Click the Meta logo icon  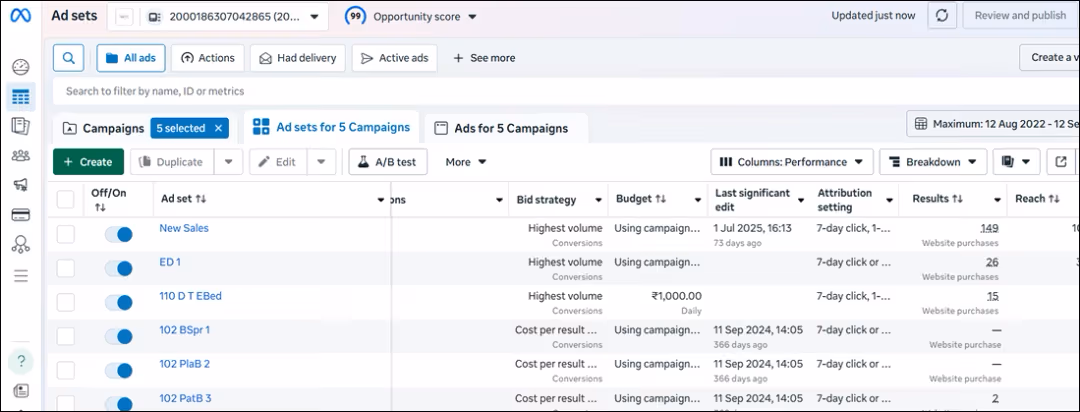[x=20, y=16]
